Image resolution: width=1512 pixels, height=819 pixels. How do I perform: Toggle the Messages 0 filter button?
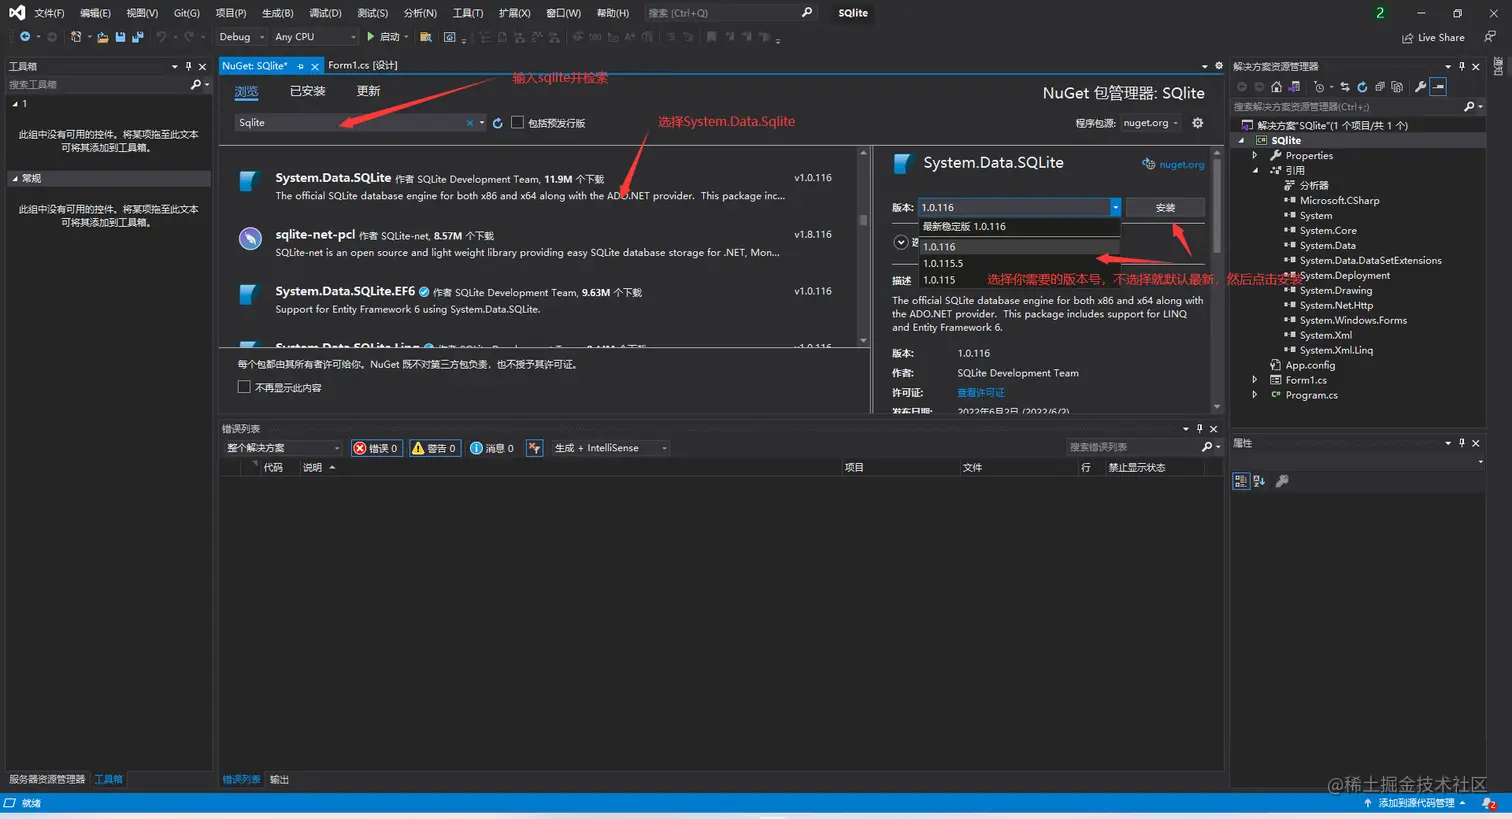click(492, 448)
